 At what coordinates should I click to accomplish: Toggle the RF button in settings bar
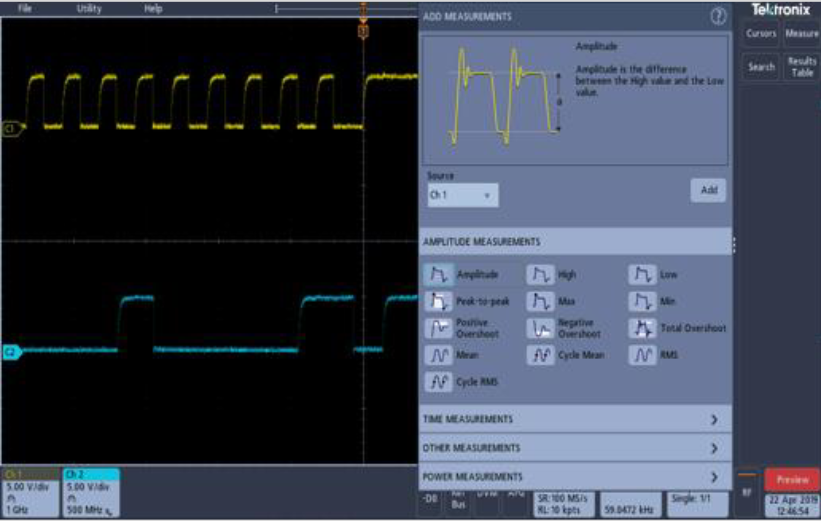click(746, 492)
